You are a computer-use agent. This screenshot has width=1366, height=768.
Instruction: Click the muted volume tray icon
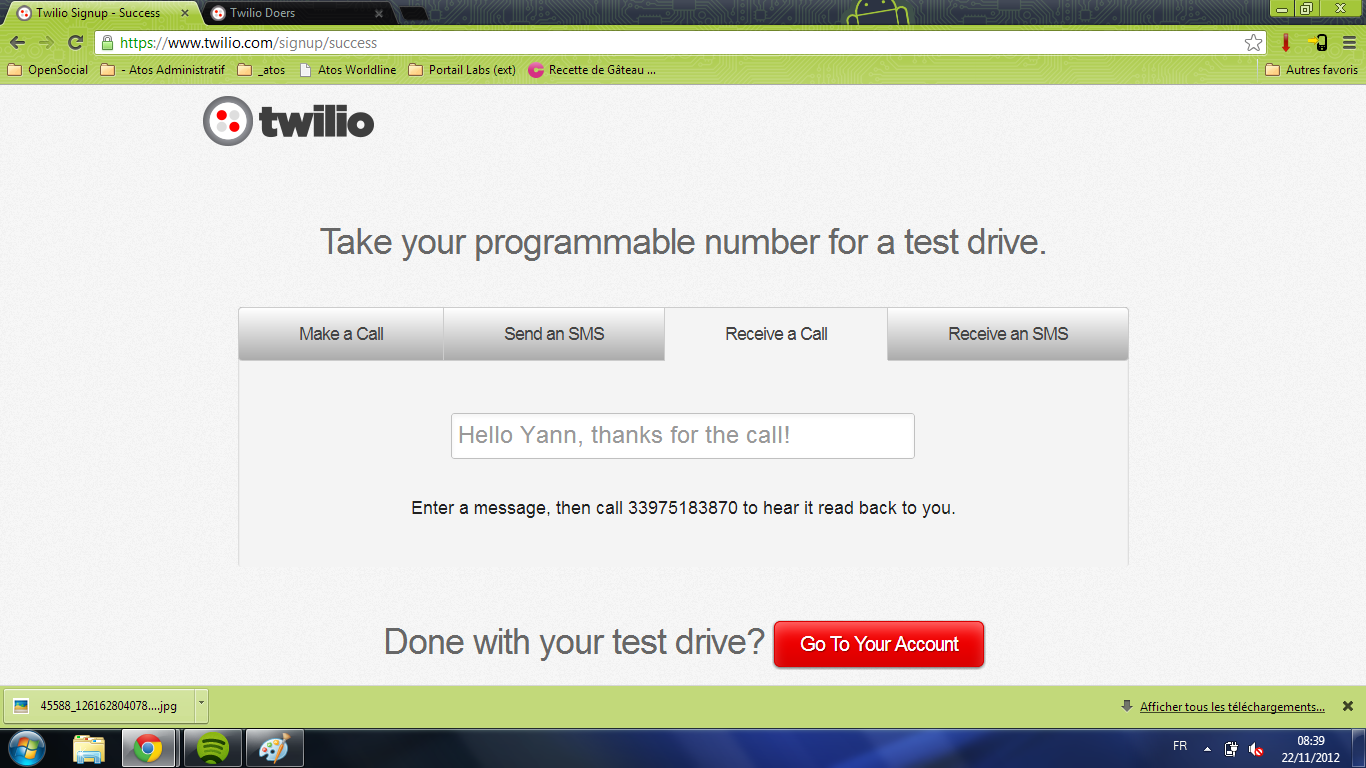1257,748
